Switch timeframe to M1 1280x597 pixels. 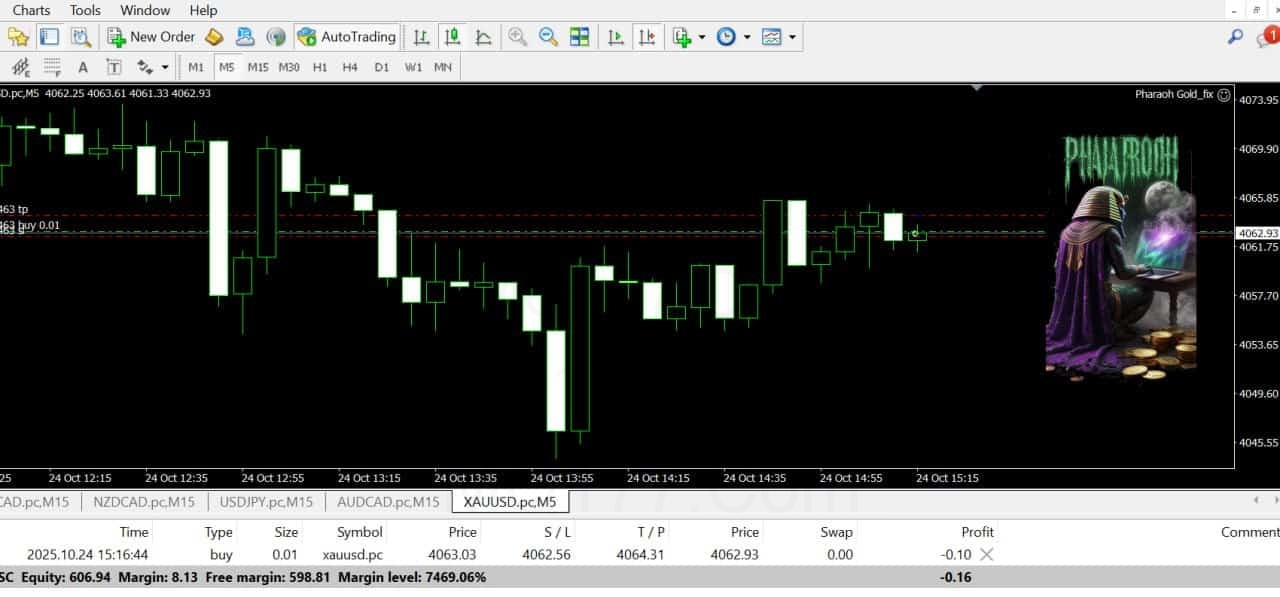click(x=196, y=67)
